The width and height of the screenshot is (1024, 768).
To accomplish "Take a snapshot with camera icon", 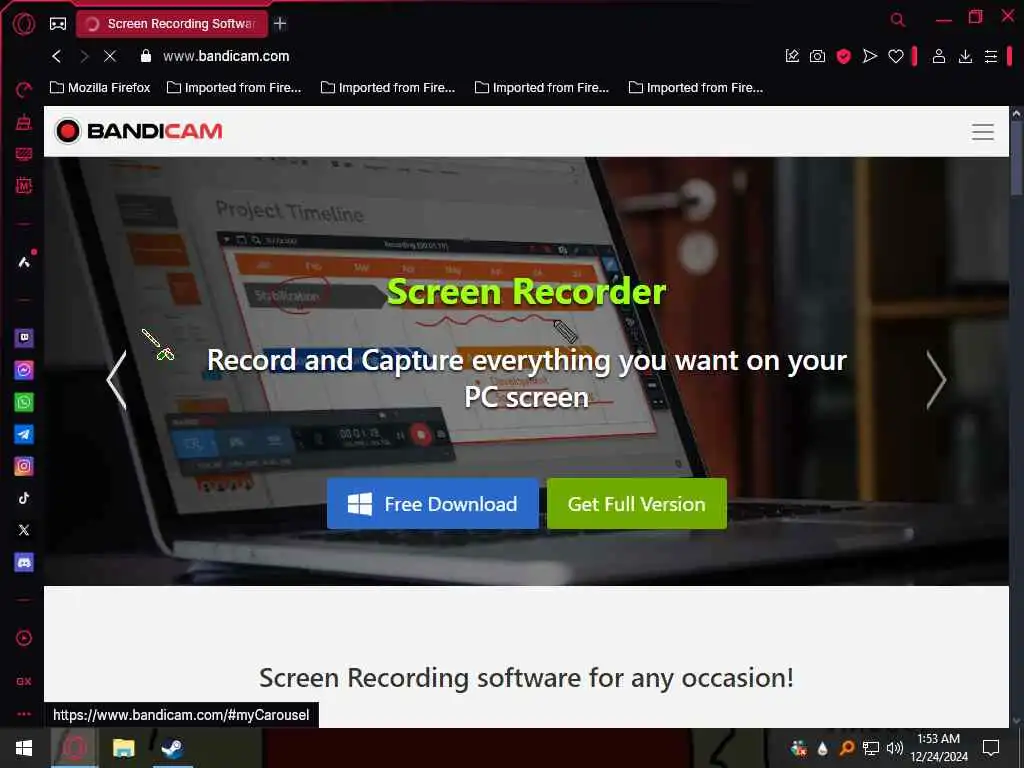I will [817, 56].
